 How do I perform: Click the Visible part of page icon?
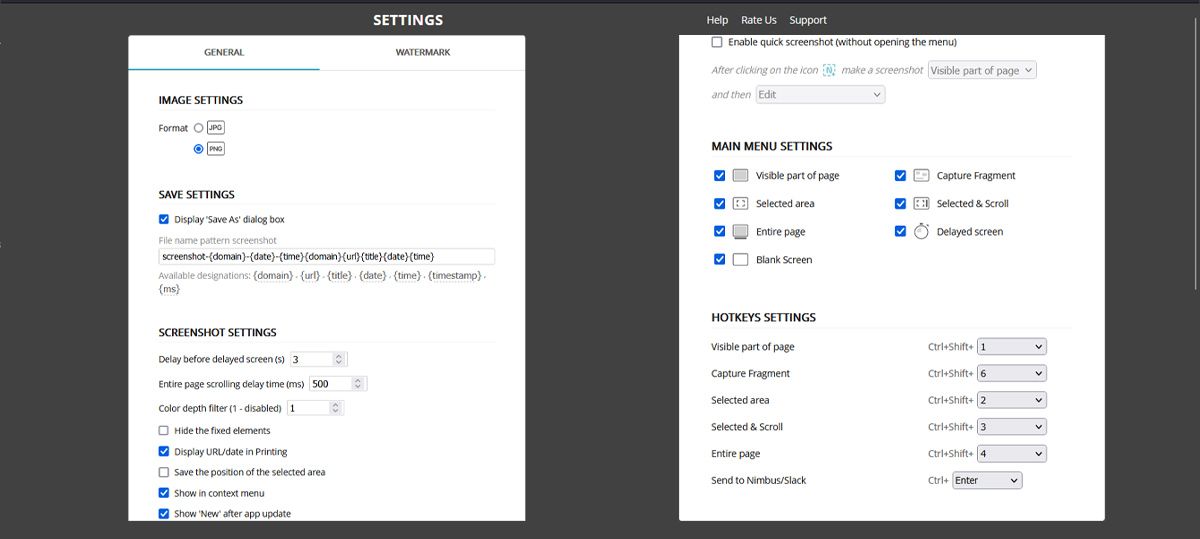tap(740, 175)
